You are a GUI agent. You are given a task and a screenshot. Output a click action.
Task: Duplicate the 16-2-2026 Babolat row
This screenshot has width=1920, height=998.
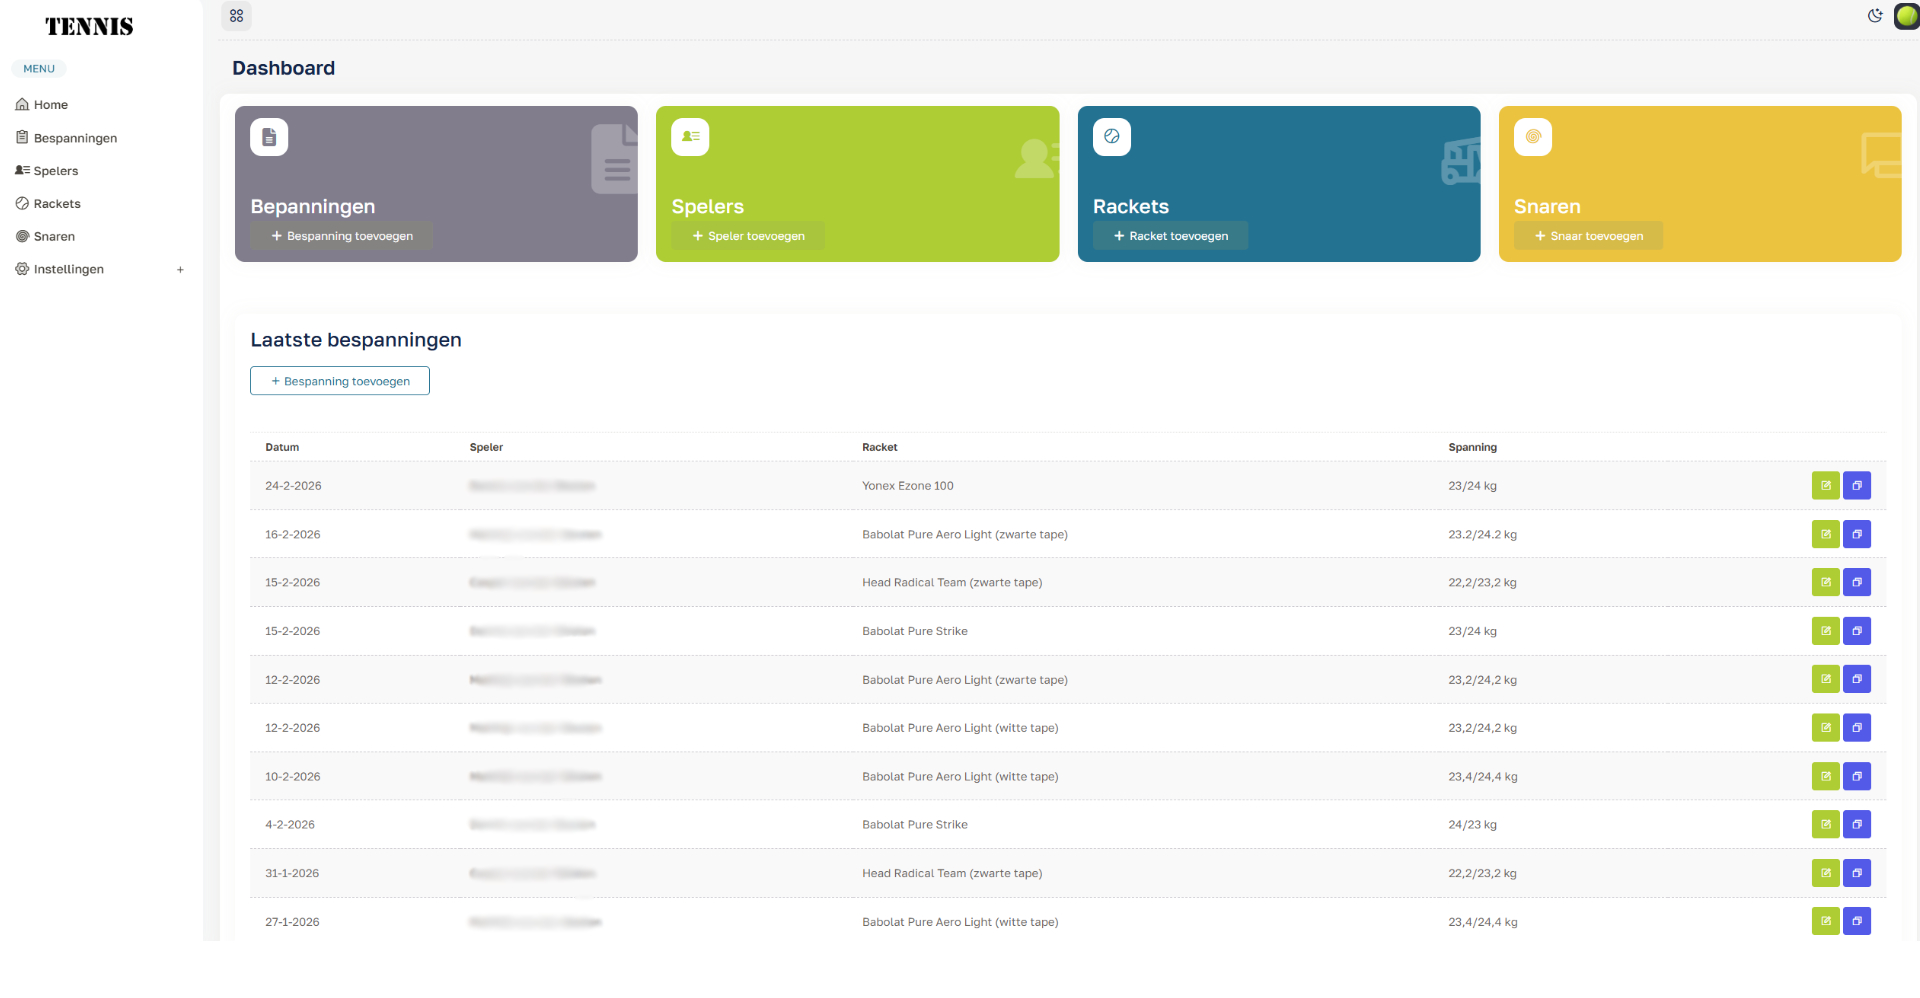(1856, 535)
